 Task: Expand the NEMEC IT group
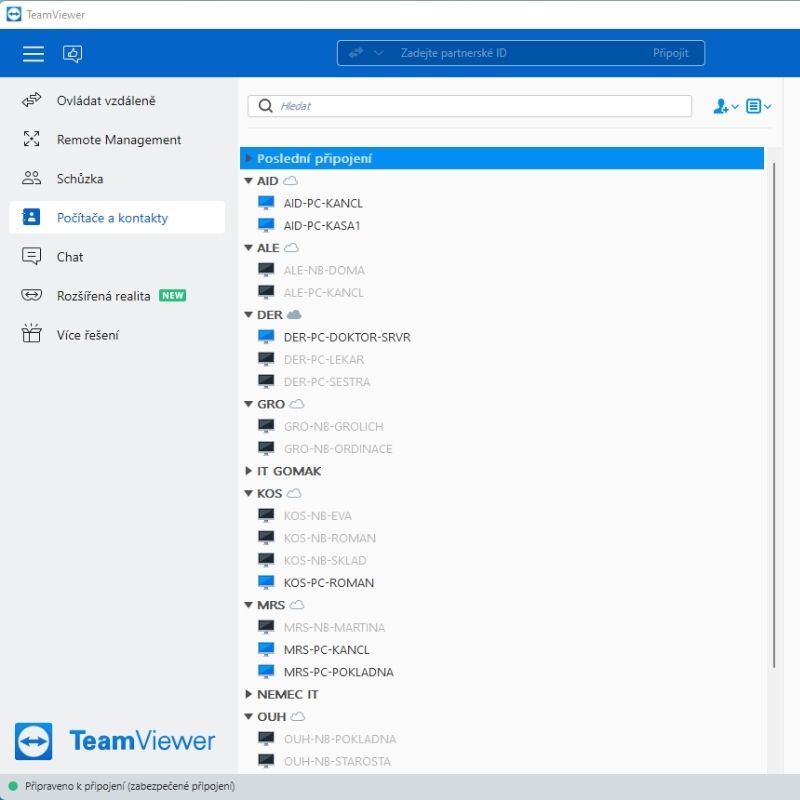248,694
